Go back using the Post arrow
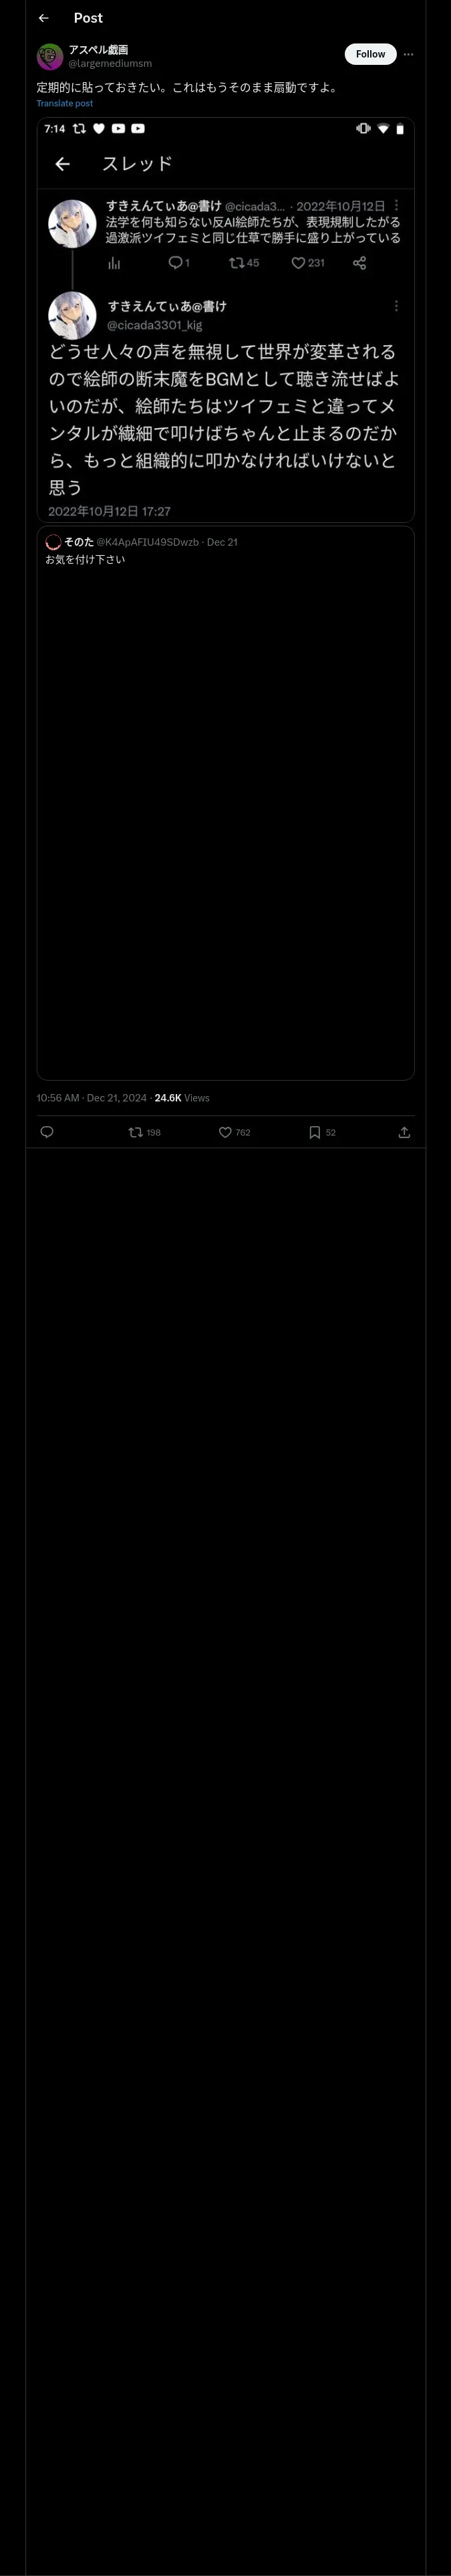 pos(43,18)
